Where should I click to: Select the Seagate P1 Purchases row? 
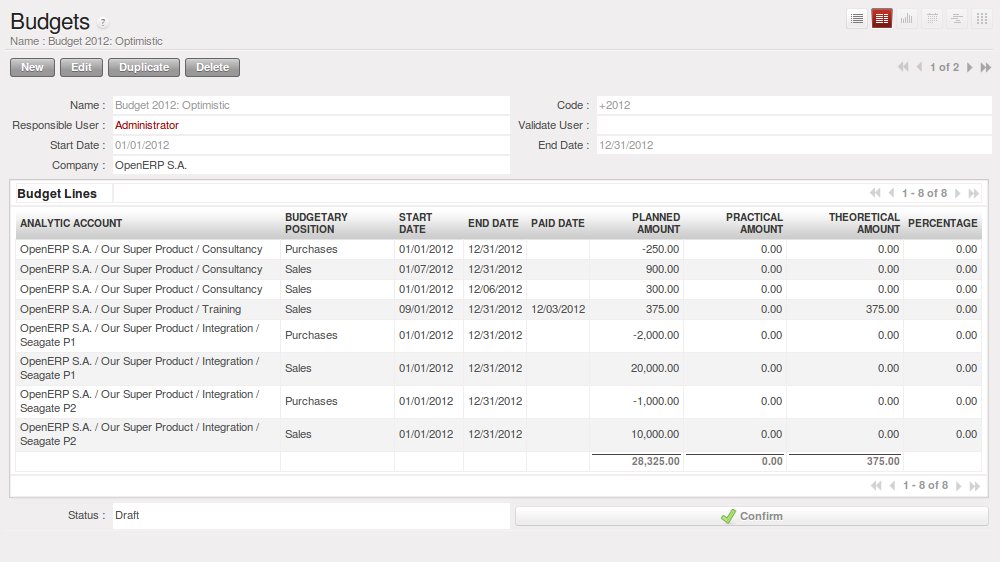point(499,336)
